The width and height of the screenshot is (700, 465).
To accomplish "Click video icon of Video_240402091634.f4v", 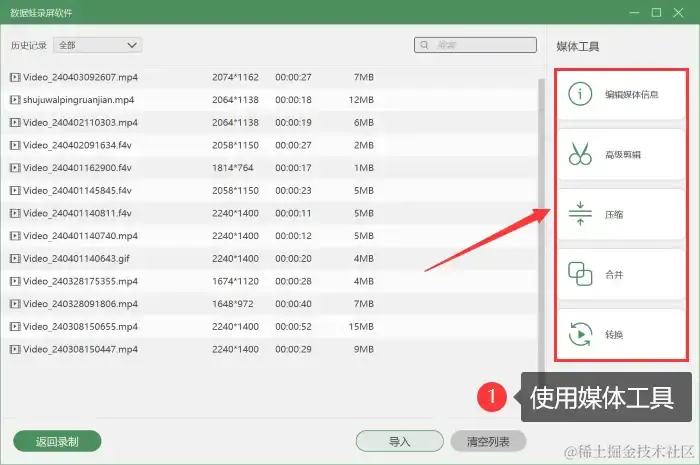I will coord(15,145).
